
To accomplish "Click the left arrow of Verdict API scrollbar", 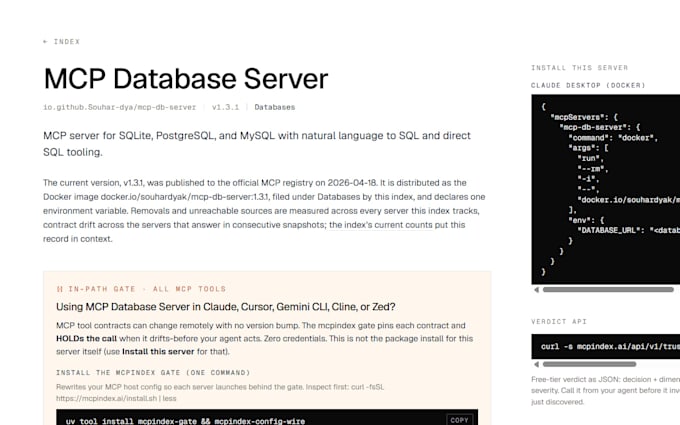I will pos(536,364).
